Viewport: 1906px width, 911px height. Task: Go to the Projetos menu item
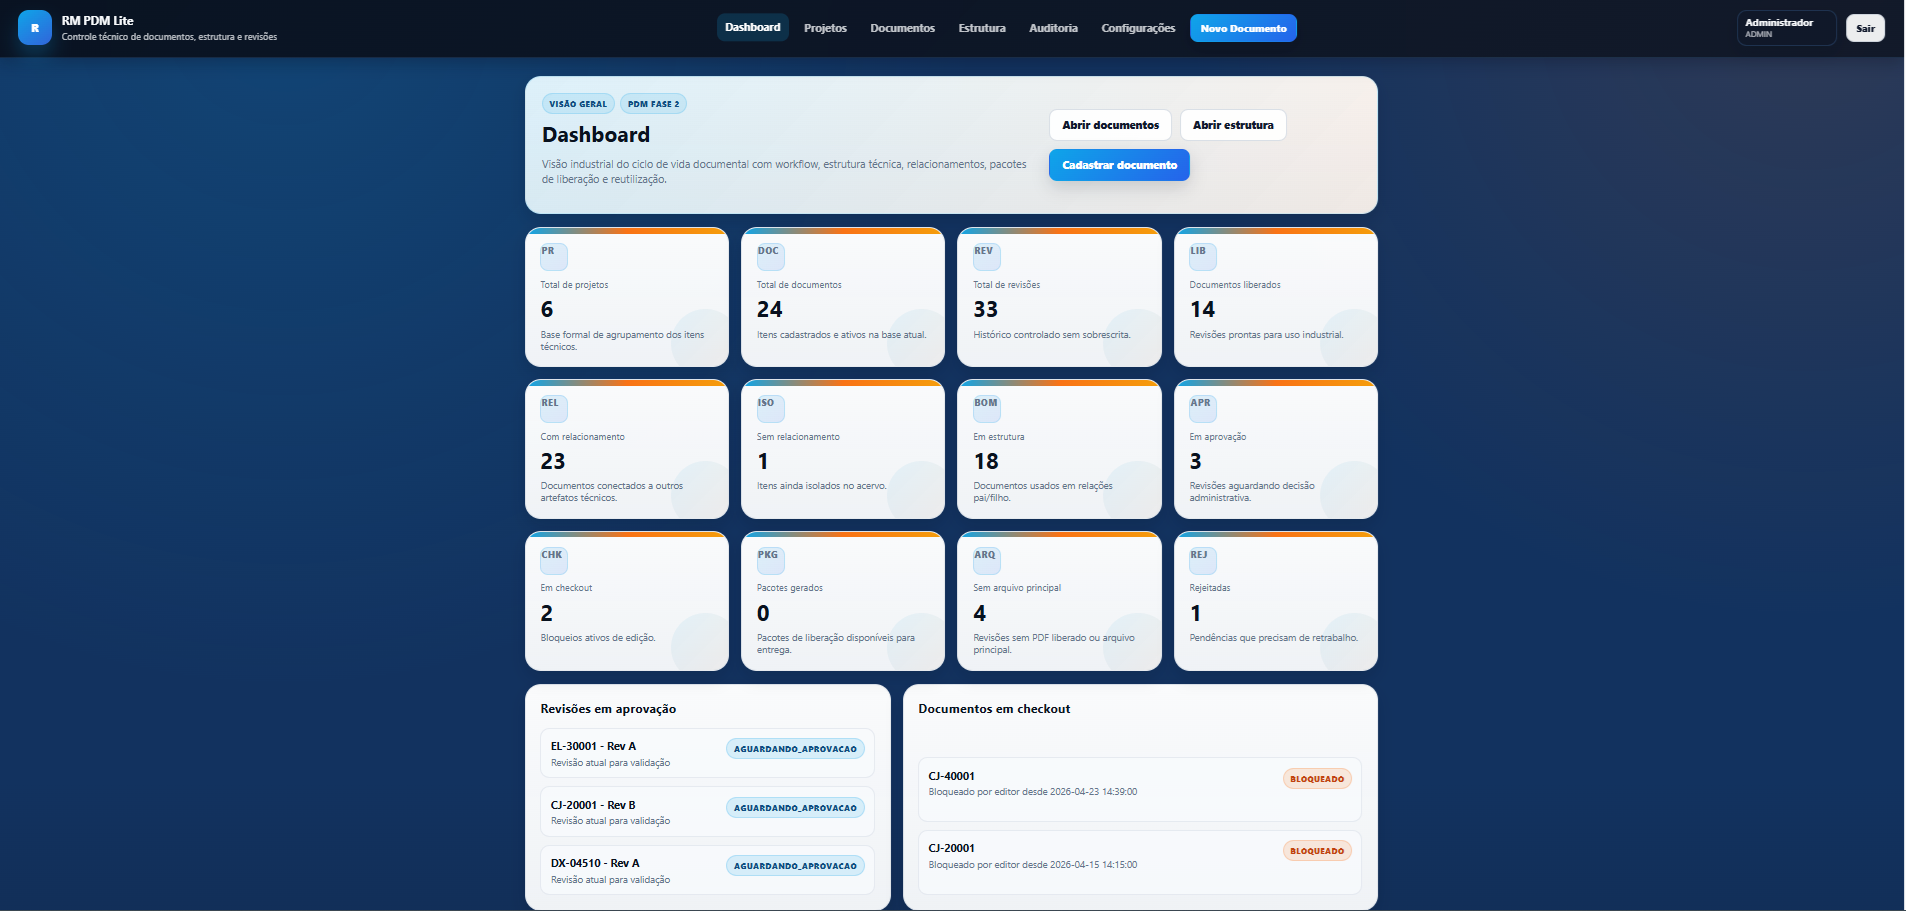(825, 28)
